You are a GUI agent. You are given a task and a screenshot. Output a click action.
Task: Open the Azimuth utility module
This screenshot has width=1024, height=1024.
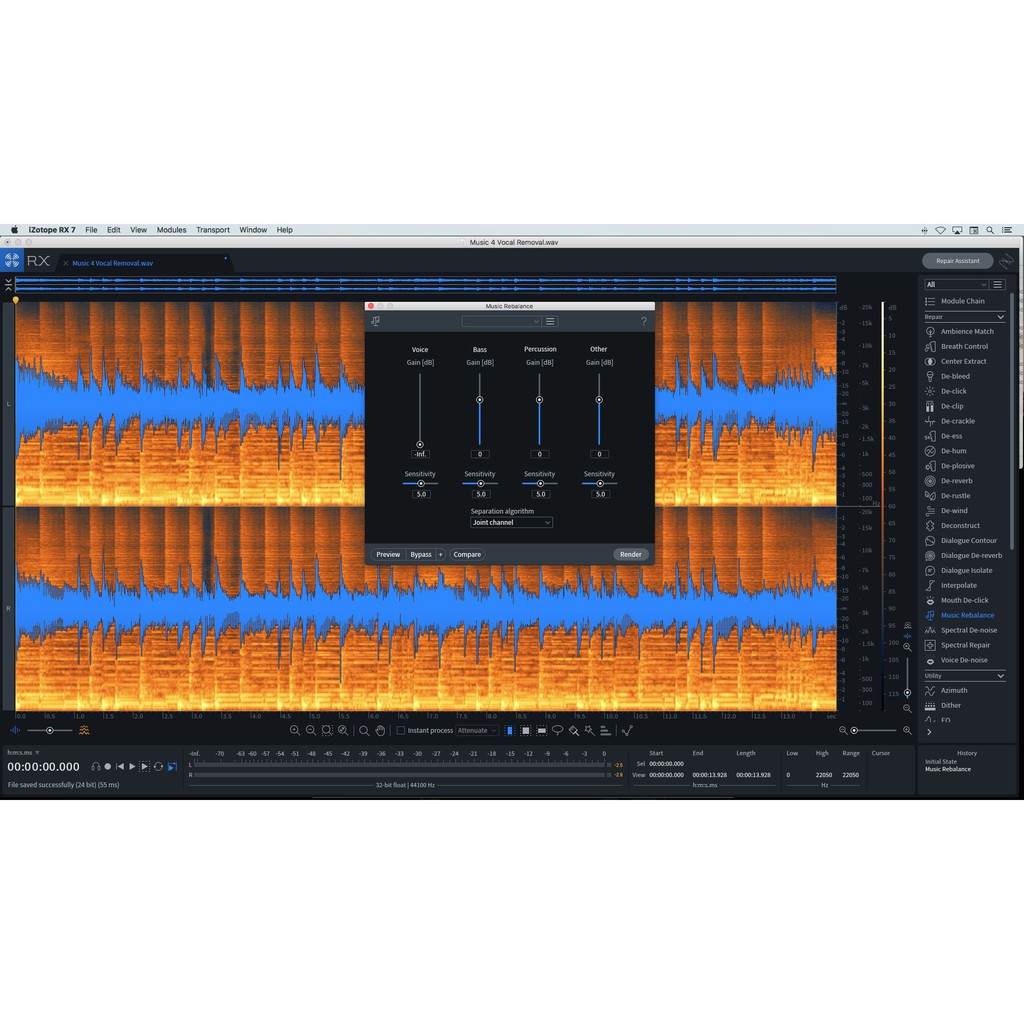pos(951,690)
